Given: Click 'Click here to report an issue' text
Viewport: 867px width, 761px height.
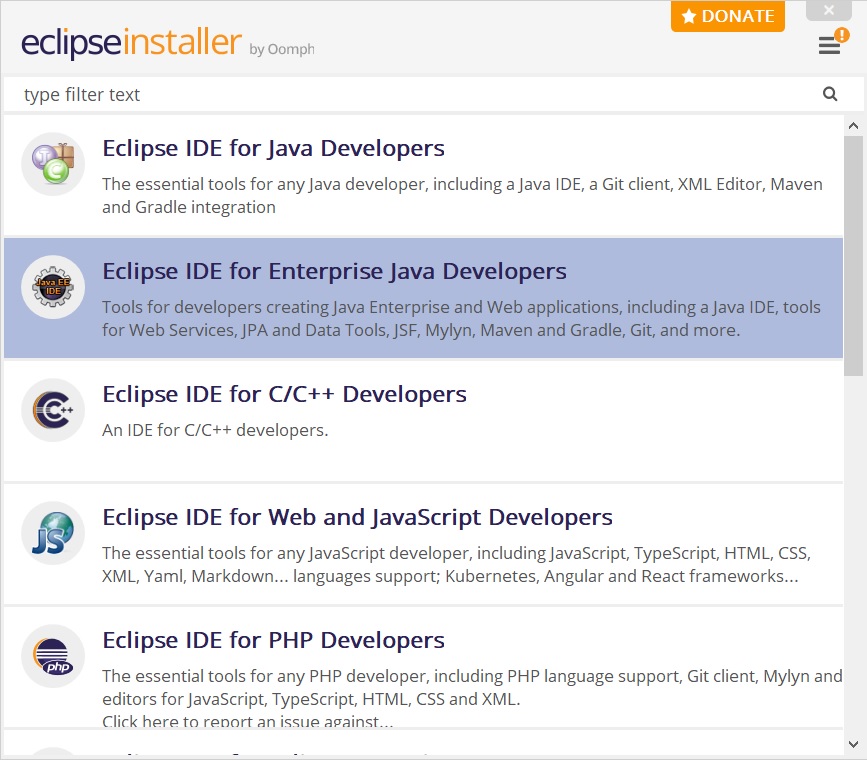Looking at the screenshot, I should [247, 721].
